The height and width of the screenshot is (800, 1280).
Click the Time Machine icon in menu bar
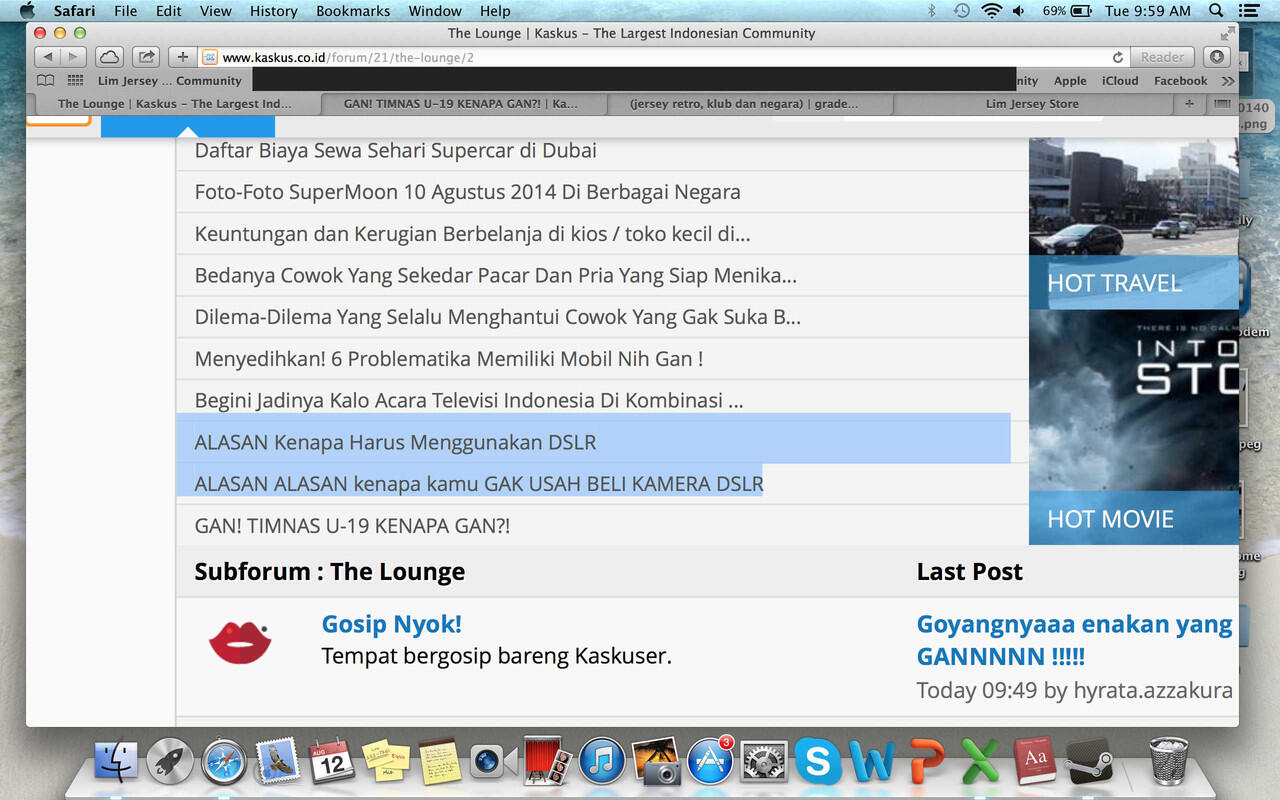pos(961,11)
